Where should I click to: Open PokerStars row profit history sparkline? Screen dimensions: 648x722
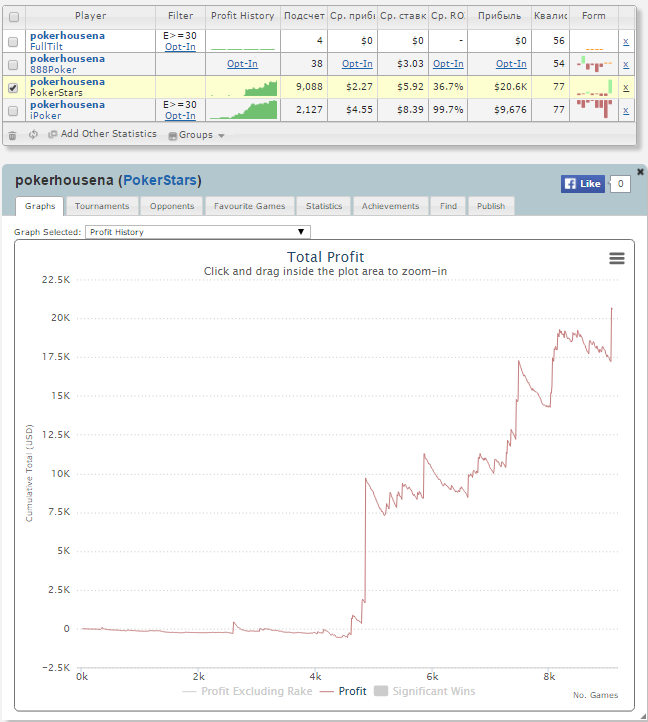point(243,87)
